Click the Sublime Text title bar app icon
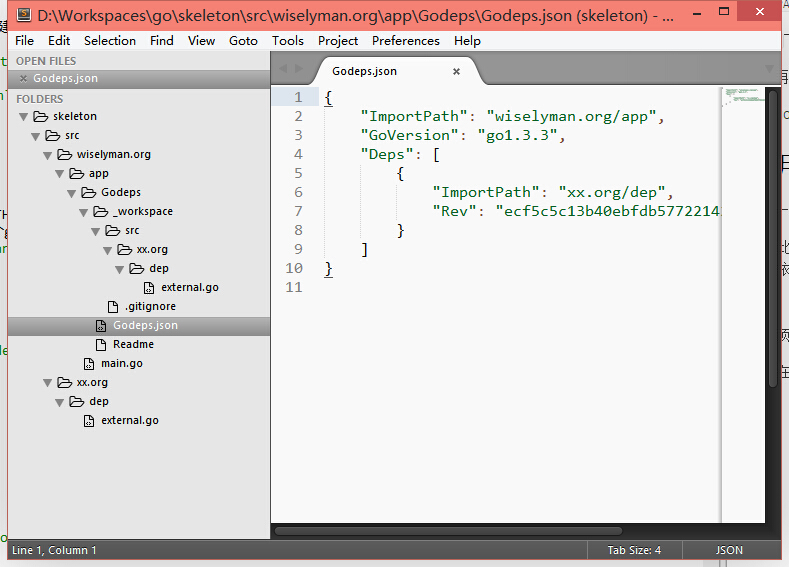This screenshot has width=789, height=567. 23,15
